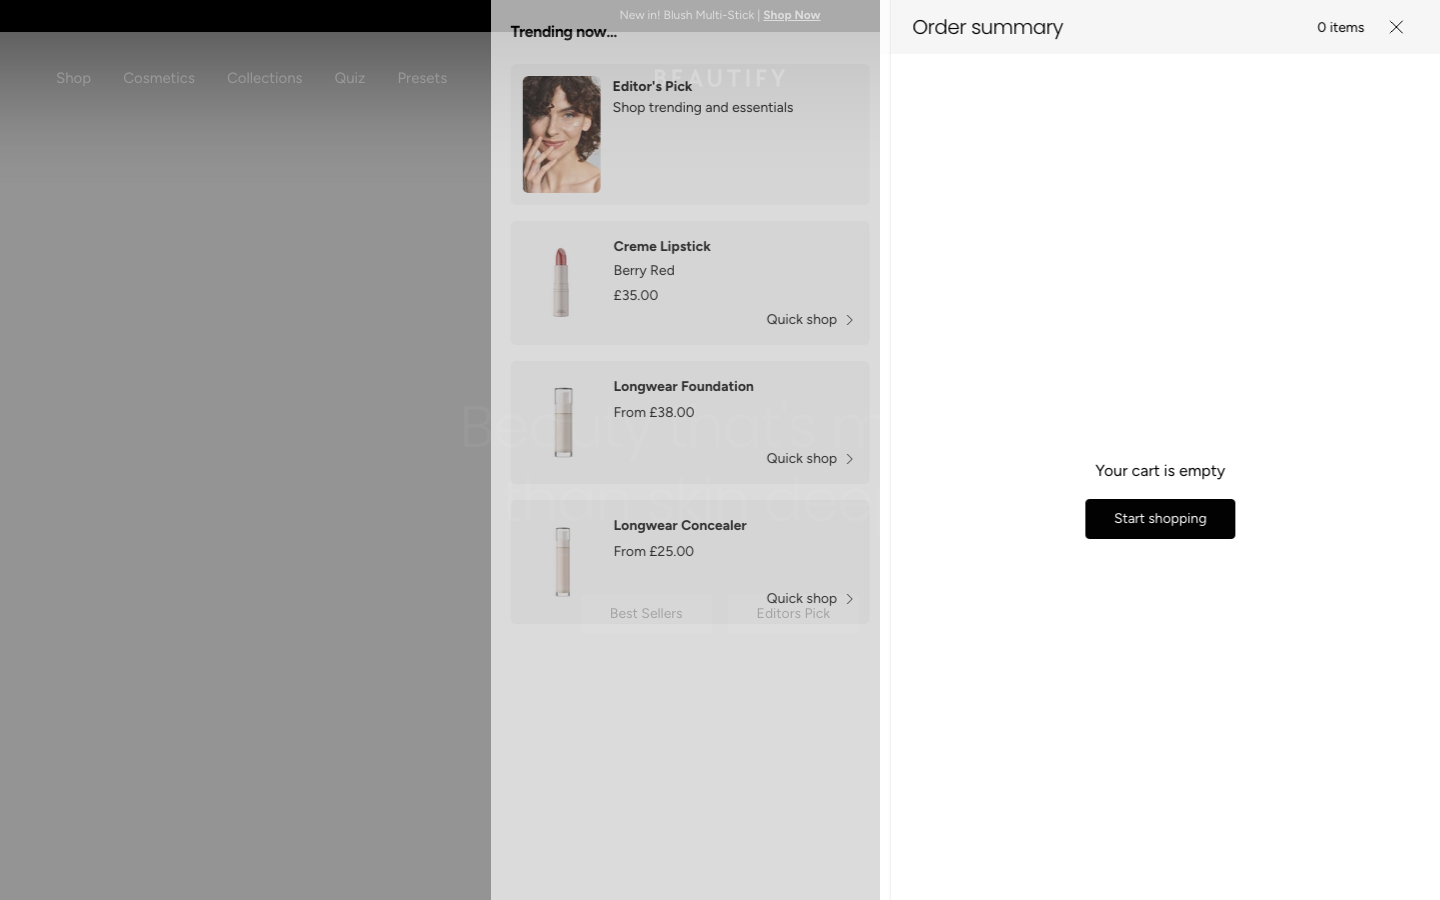This screenshot has height=900, width=1440.
Task: Quick shop the Creme Lipstick
Action: click(x=801, y=320)
